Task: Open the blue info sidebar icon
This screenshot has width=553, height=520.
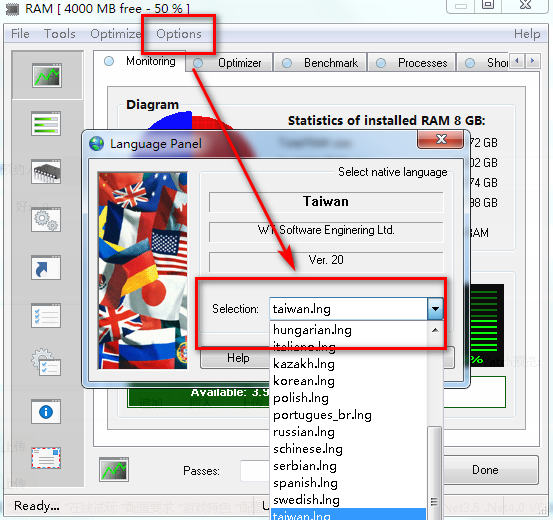Action: coord(46,411)
